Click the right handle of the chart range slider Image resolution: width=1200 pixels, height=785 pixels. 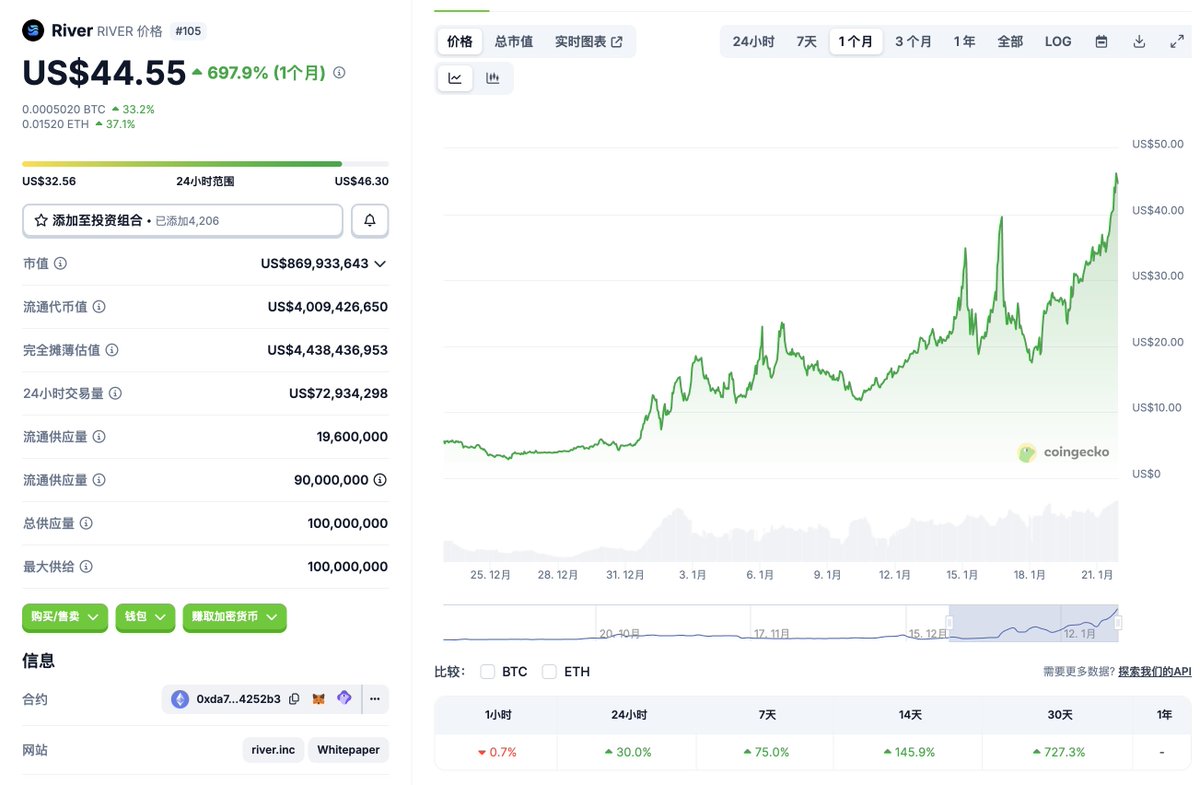[x=1118, y=623]
